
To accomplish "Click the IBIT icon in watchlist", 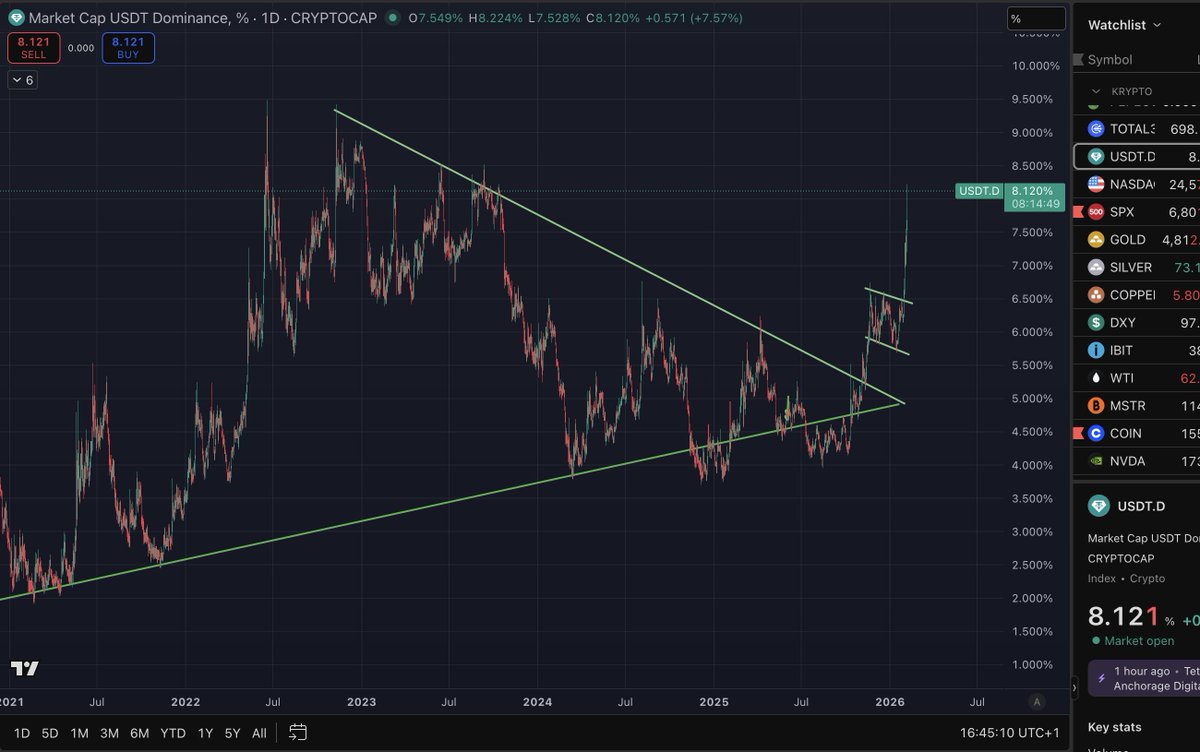I will click(1095, 350).
